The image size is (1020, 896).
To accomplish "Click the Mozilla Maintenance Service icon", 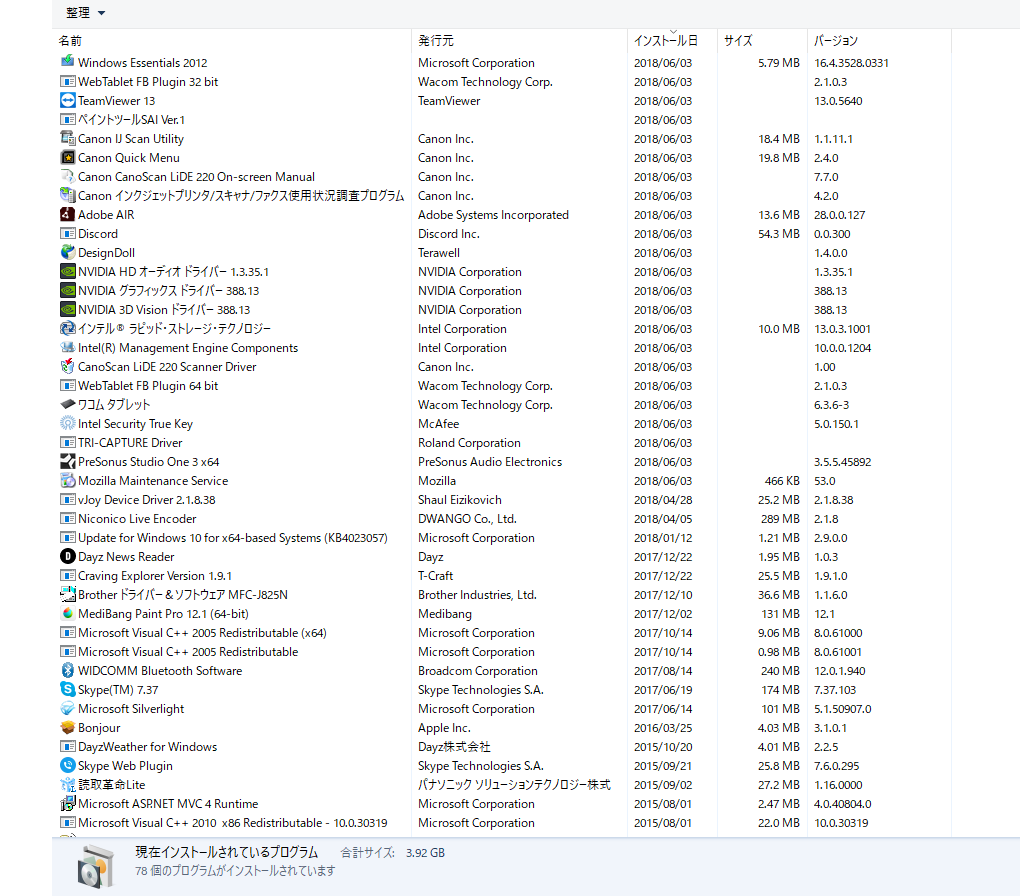I will pyautogui.click(x=68, y=480).
